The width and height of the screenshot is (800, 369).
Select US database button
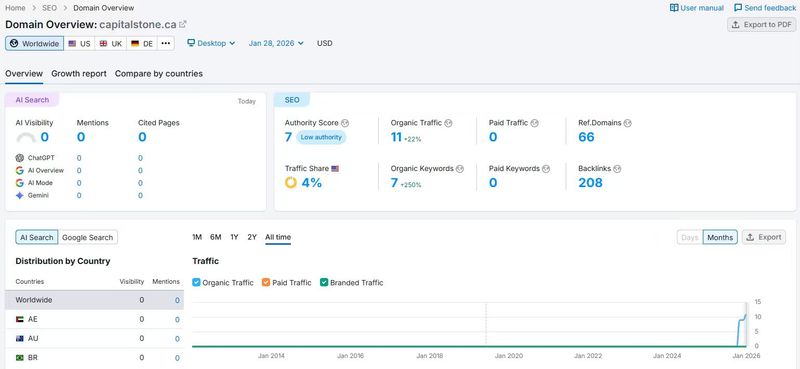(x=79, y=43)
